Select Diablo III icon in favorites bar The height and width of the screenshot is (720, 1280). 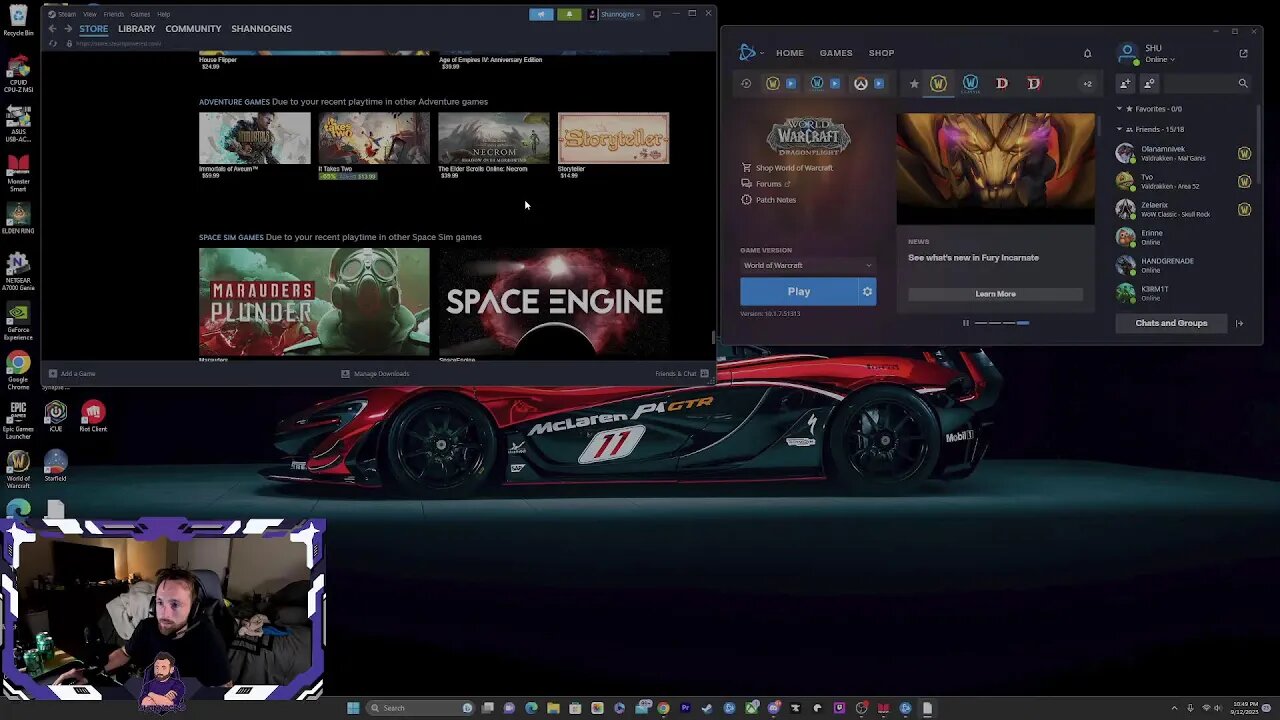point(1002,84)
